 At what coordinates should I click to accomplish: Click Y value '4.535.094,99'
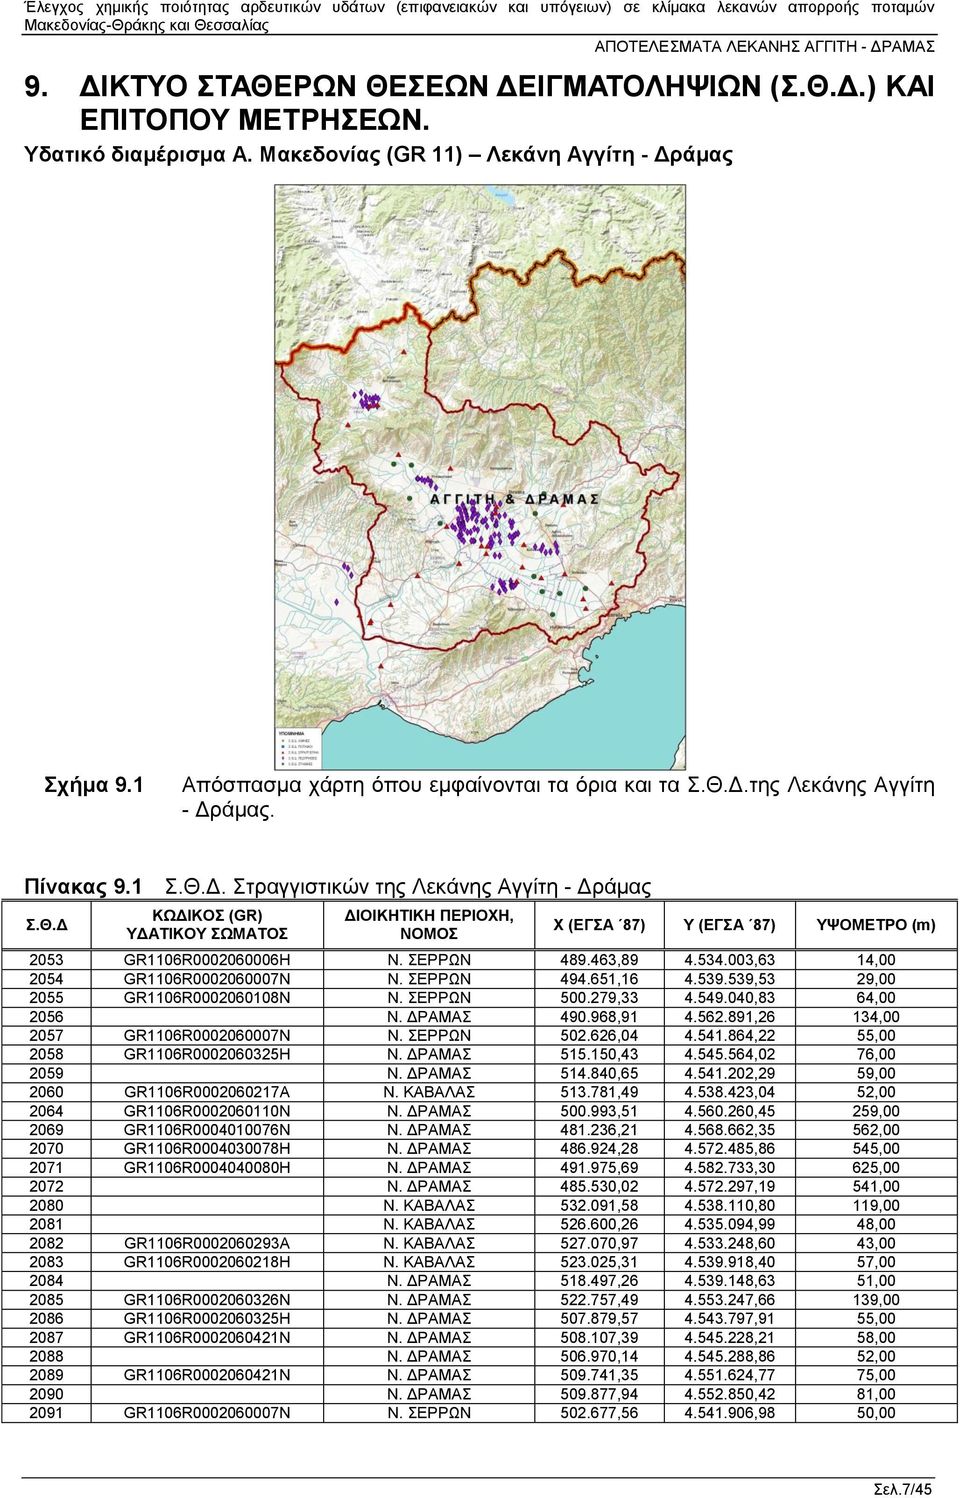(x=729, y=1224)
